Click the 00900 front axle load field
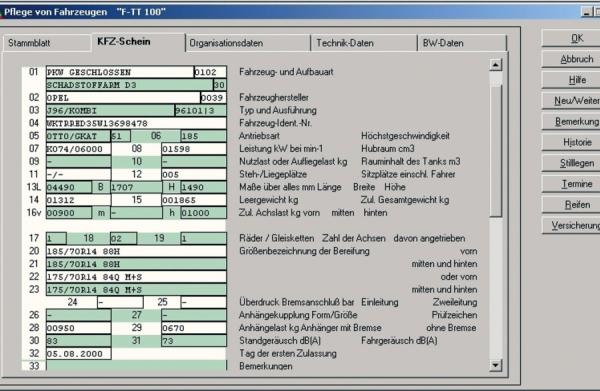This screenshot has width=600, height=391. point(69,213)
